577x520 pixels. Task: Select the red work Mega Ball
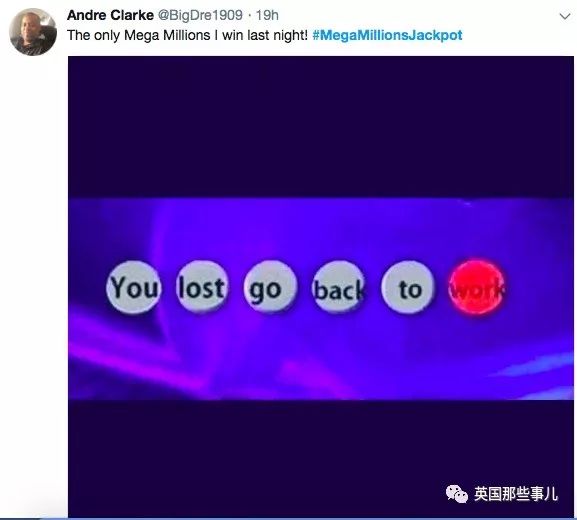pyautogui.click(x=477, y=287)
